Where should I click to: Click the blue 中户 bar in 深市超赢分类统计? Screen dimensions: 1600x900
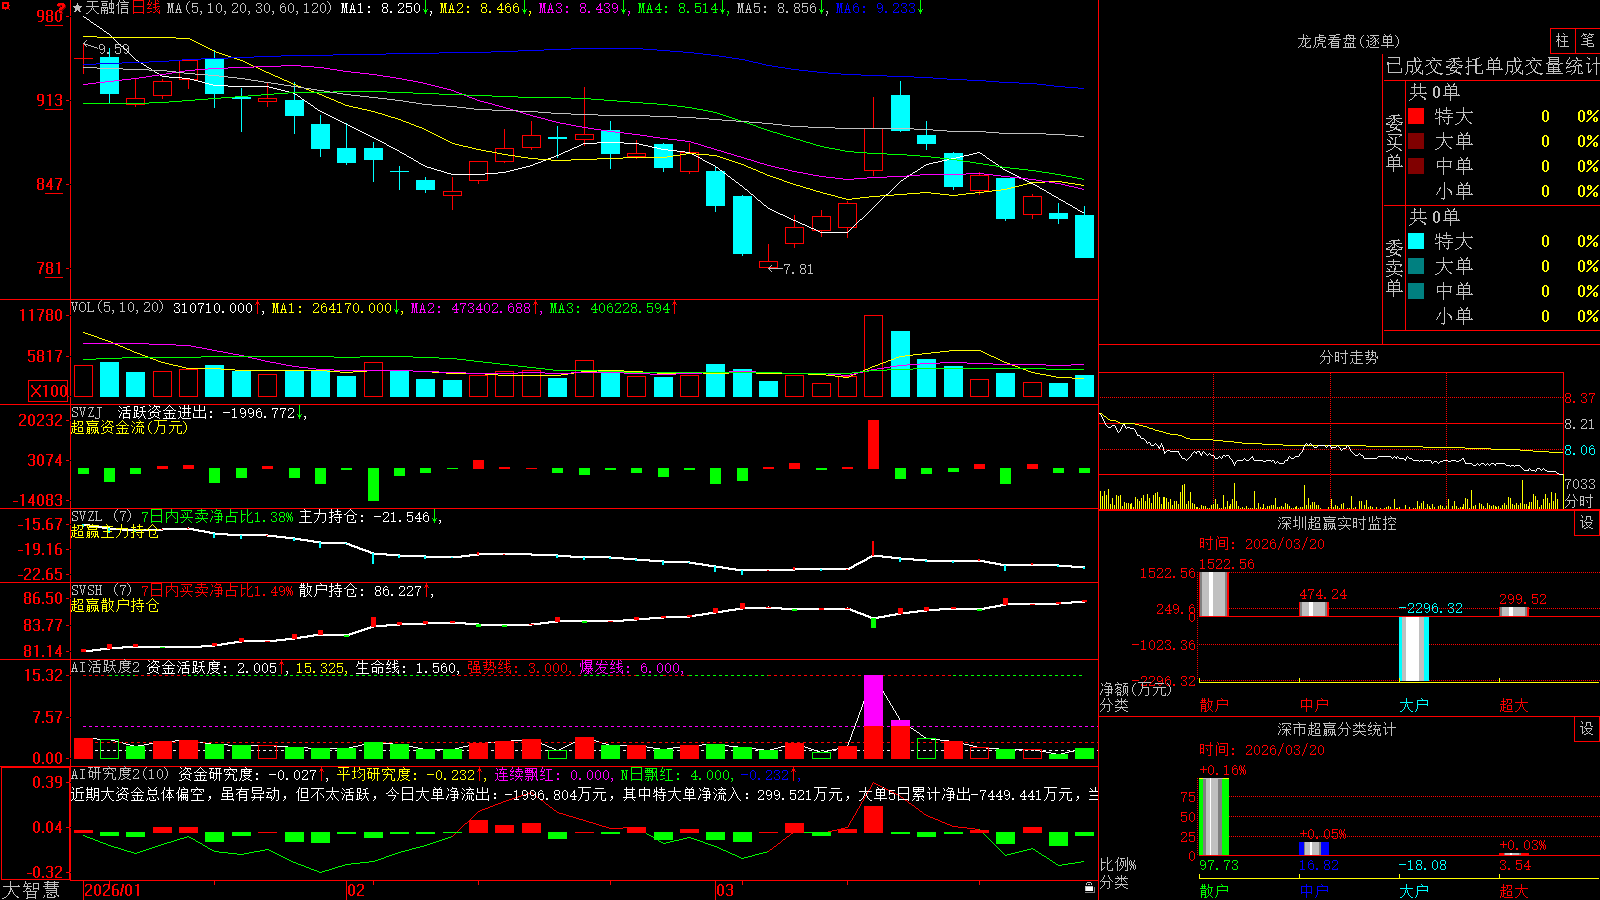1314,849
